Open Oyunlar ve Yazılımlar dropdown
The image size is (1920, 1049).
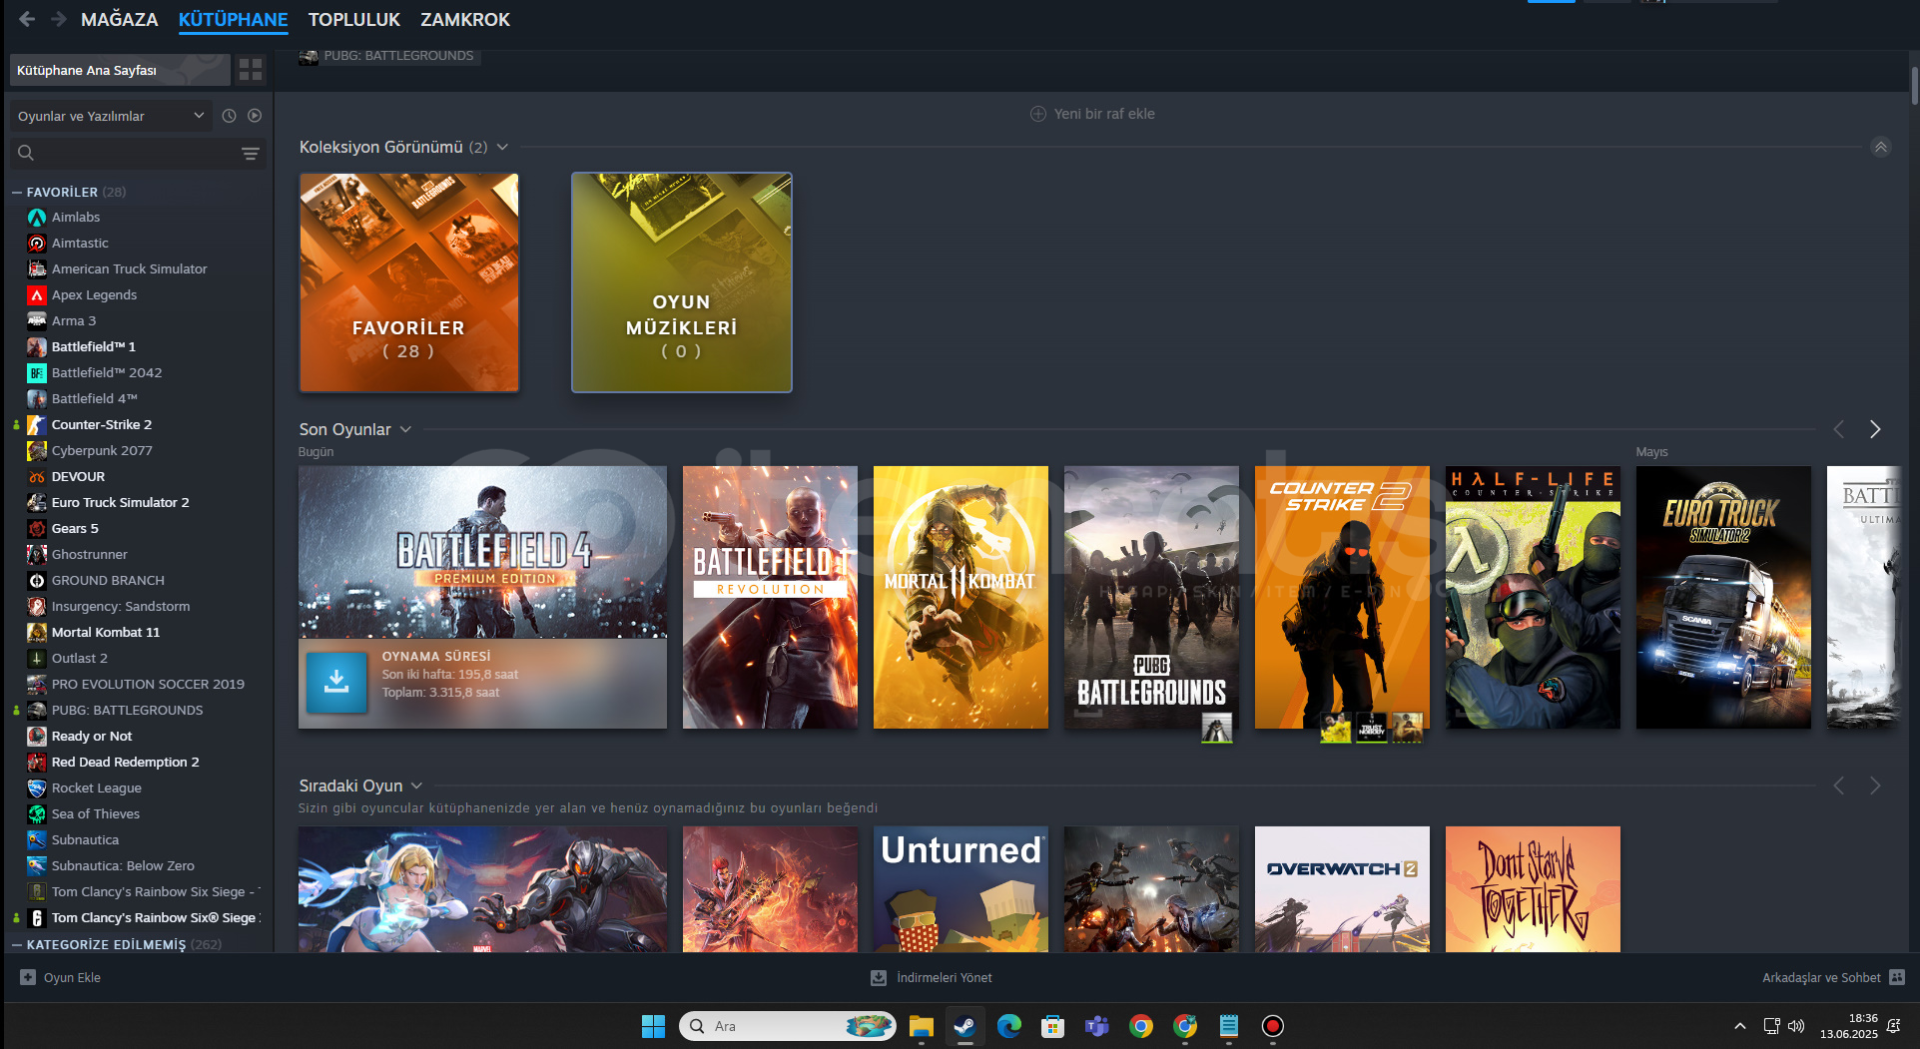111,116
